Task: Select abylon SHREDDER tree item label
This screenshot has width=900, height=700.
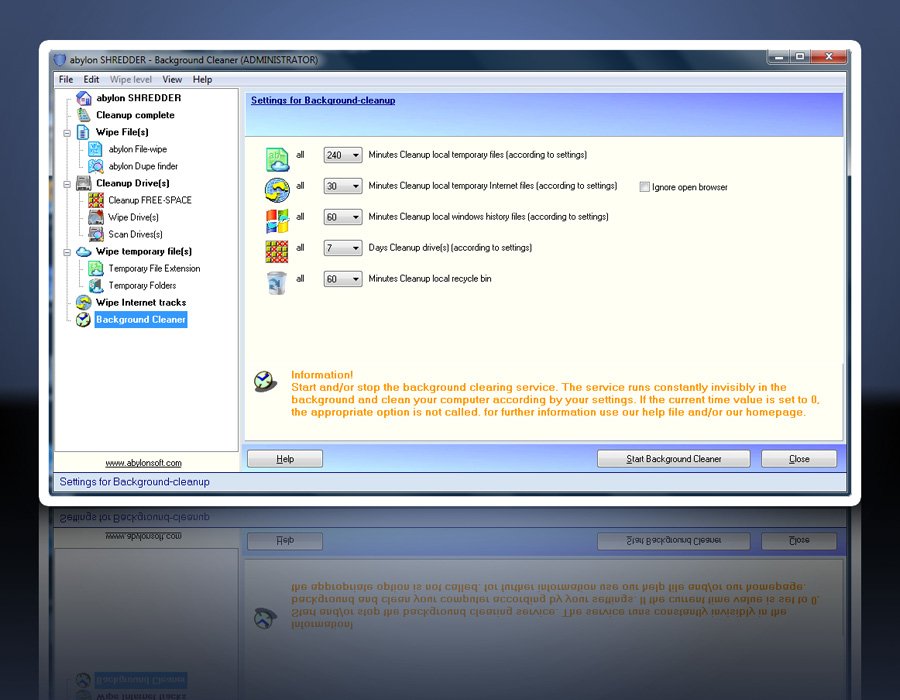Action: [x=138, y=98]
